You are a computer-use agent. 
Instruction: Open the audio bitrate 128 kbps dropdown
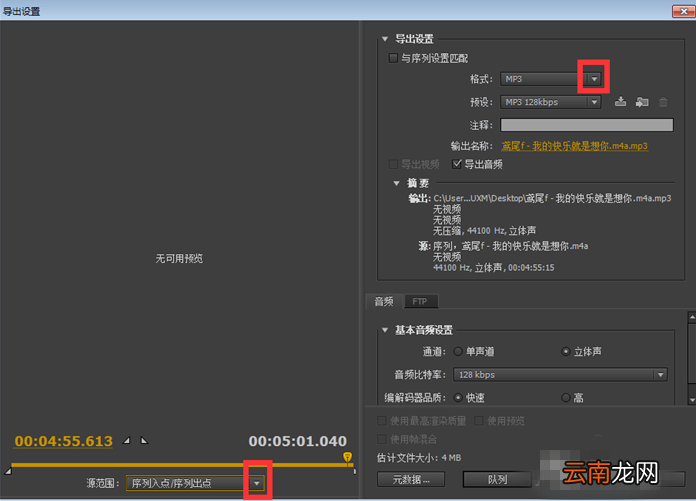pyautogui.click(x=560, y=375)
